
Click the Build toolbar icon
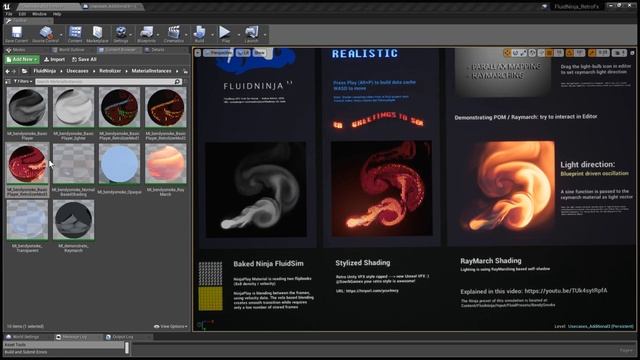199,34
